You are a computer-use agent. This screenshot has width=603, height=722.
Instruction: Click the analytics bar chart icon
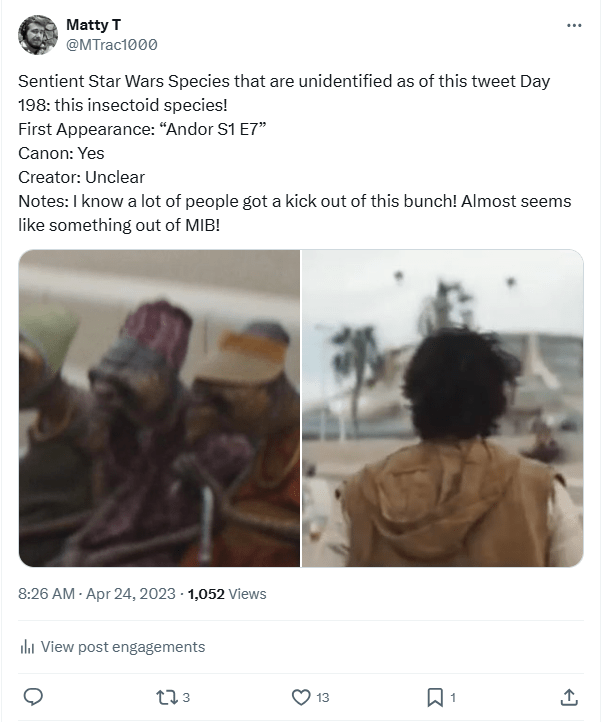(x=28, y=647)
